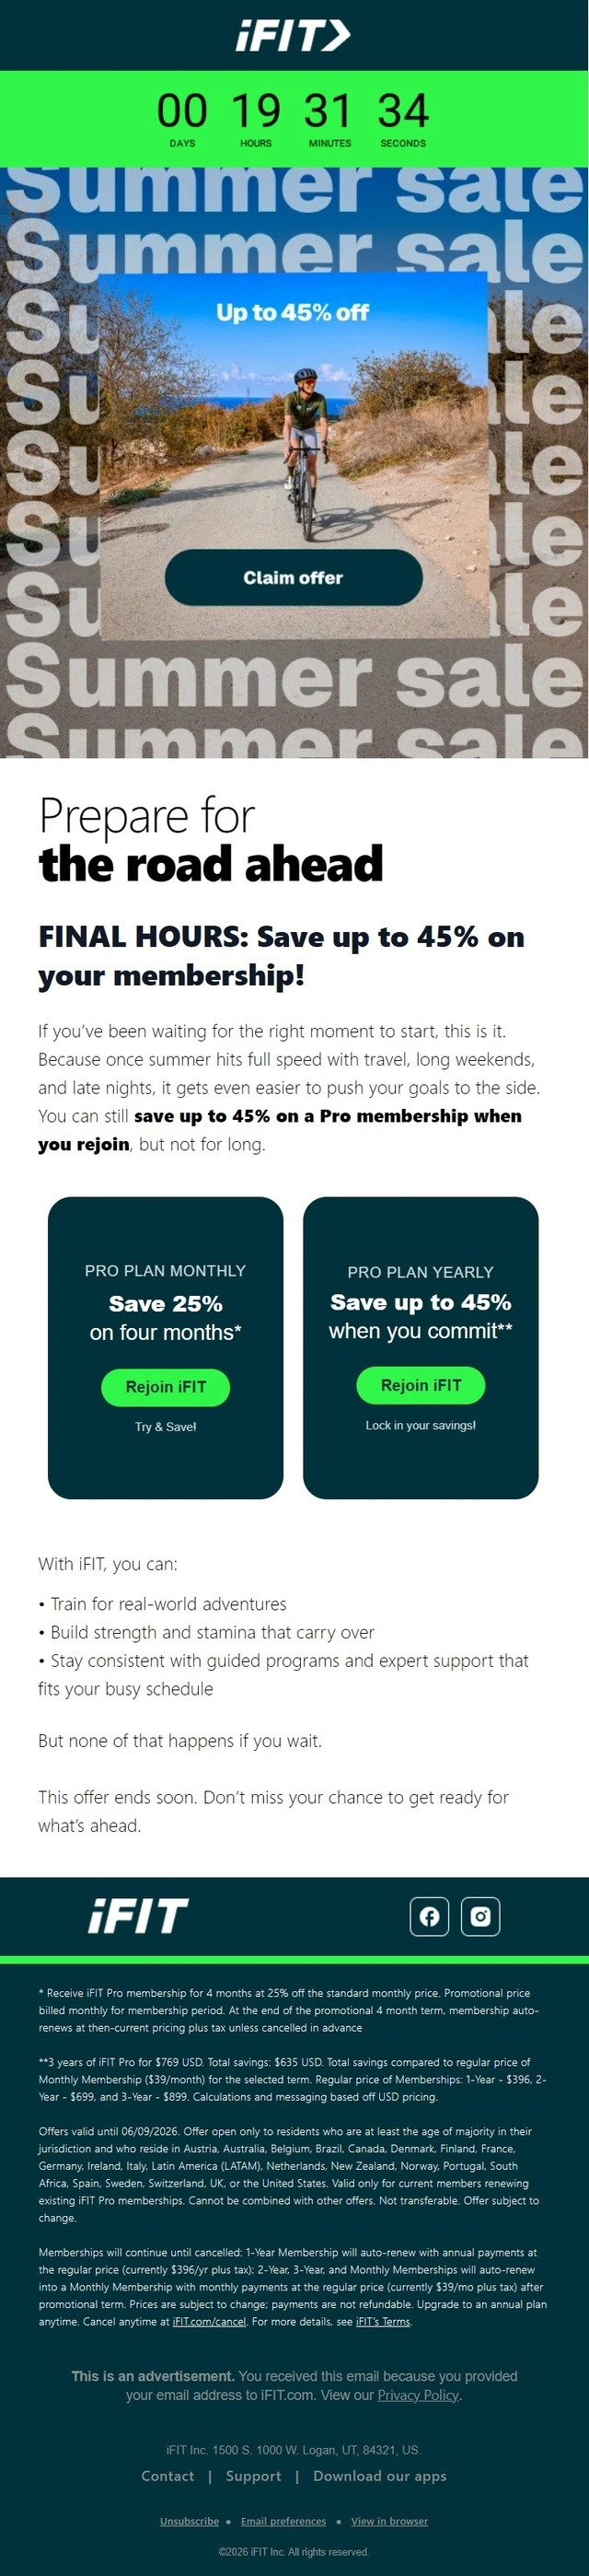This screenshot has width=589, height=2576.
Task: Click the cyclist summer sale image
Action: coord(294,463)
